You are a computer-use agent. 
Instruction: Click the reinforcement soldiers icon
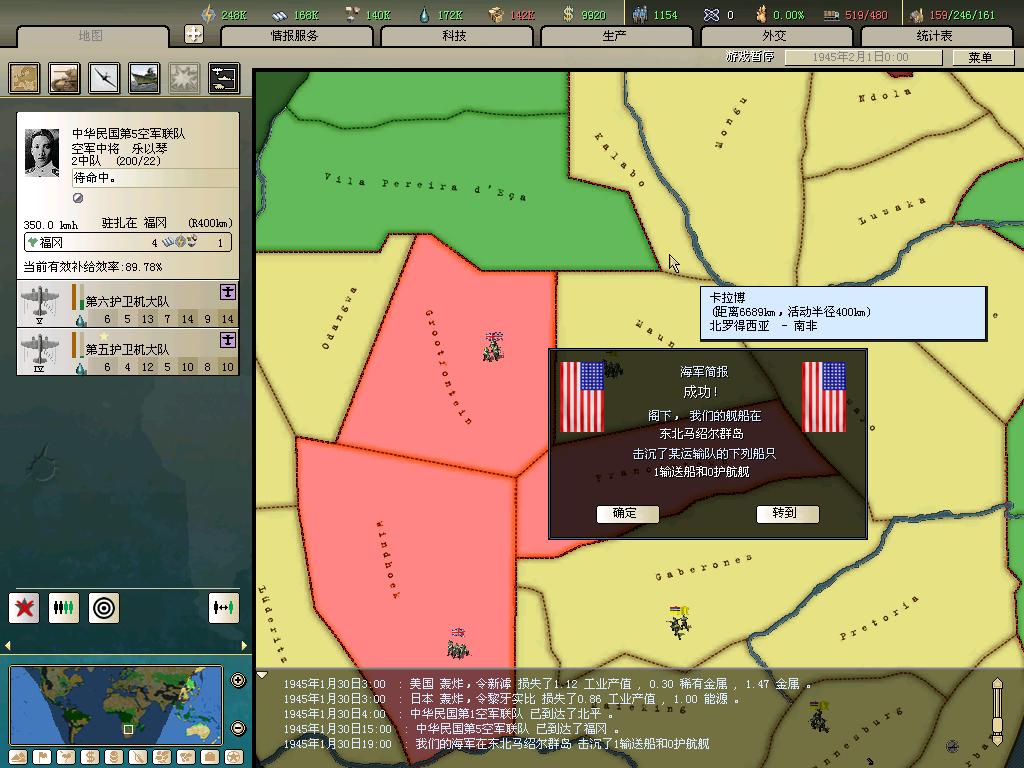[64, 608]
